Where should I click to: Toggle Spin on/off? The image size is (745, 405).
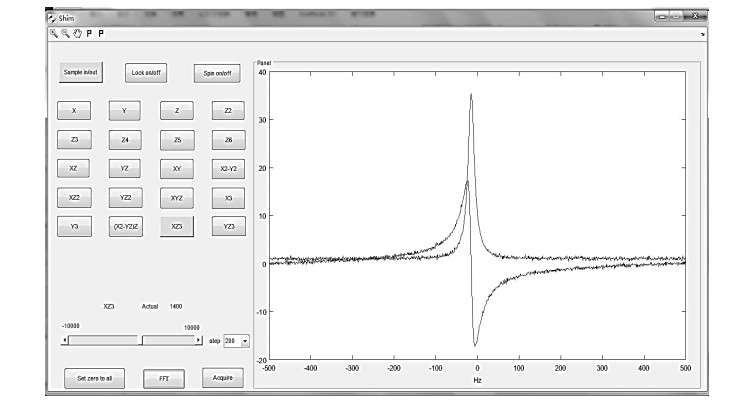pos(217,73)
